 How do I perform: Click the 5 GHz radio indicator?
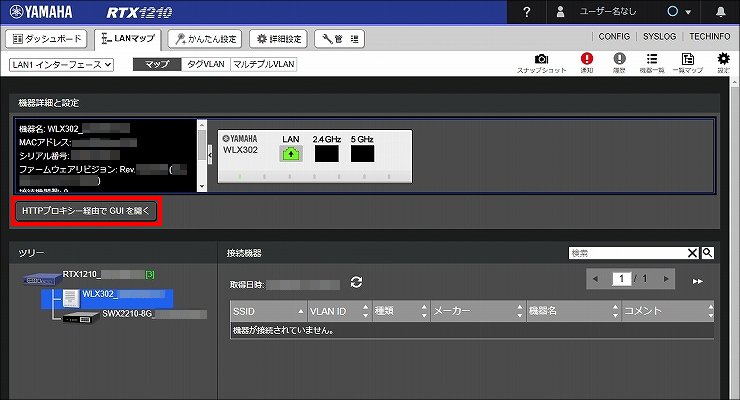pyautogui.click(x=362, y=154)
